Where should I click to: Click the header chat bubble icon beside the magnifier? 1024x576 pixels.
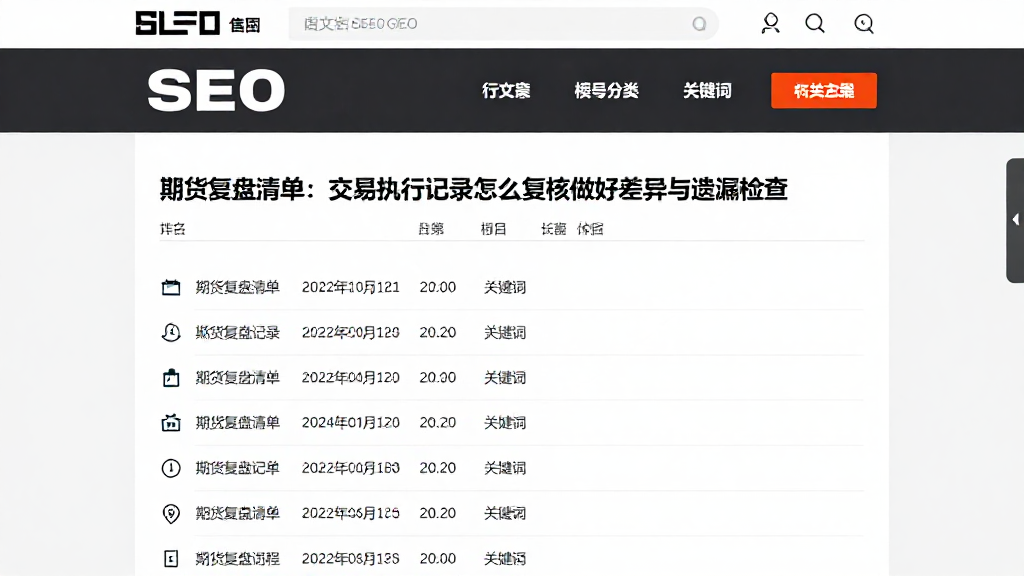click(864, 24)
